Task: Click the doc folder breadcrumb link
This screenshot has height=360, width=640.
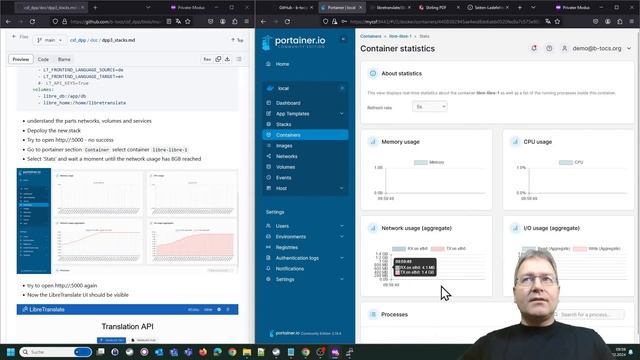Action: click(x=94, y=40)
